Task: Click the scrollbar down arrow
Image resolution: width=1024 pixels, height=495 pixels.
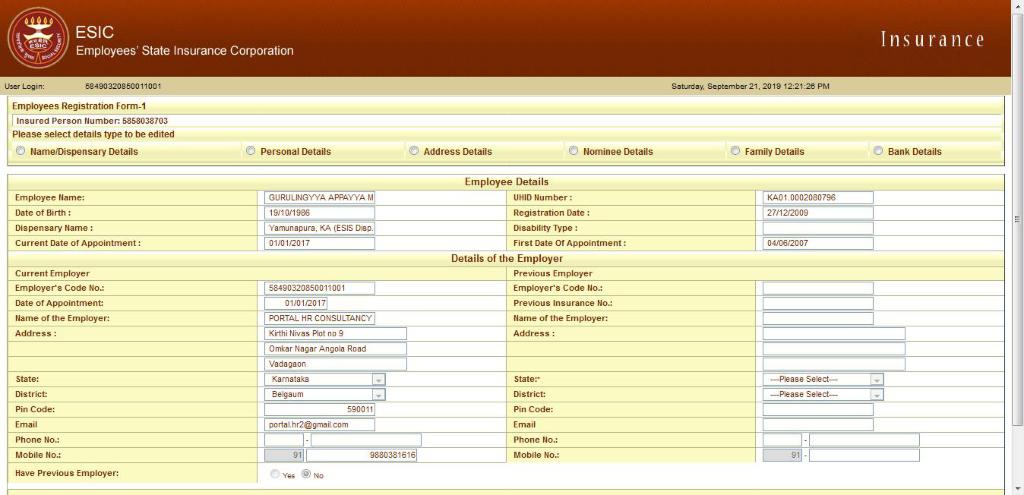Action: 1017,488
